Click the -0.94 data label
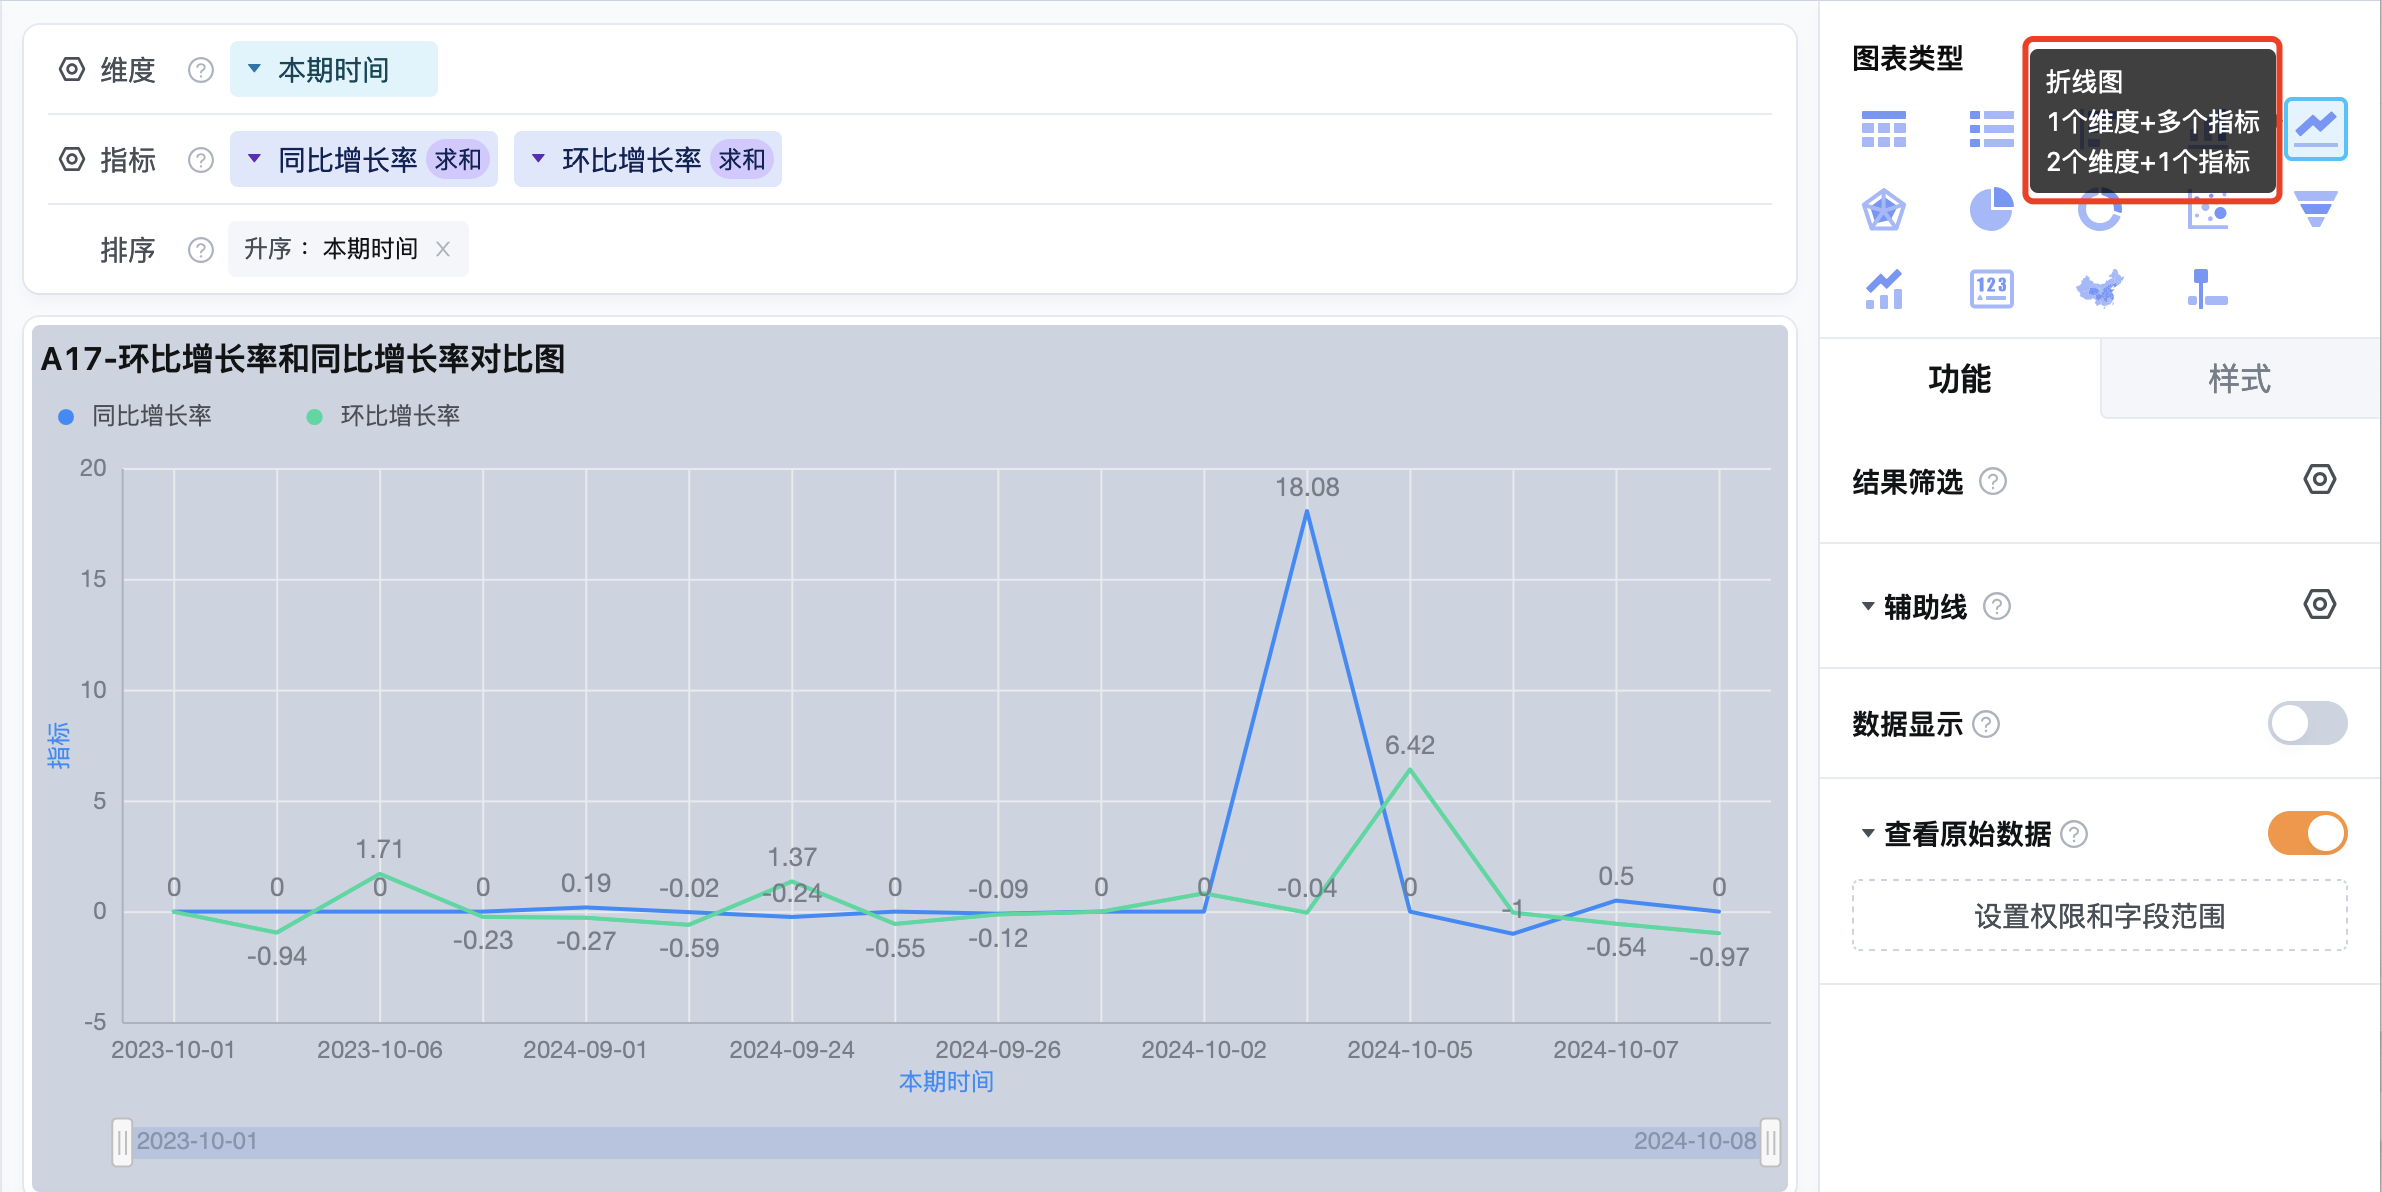Screen dimensions: 2382x1192 coord(277,956)
